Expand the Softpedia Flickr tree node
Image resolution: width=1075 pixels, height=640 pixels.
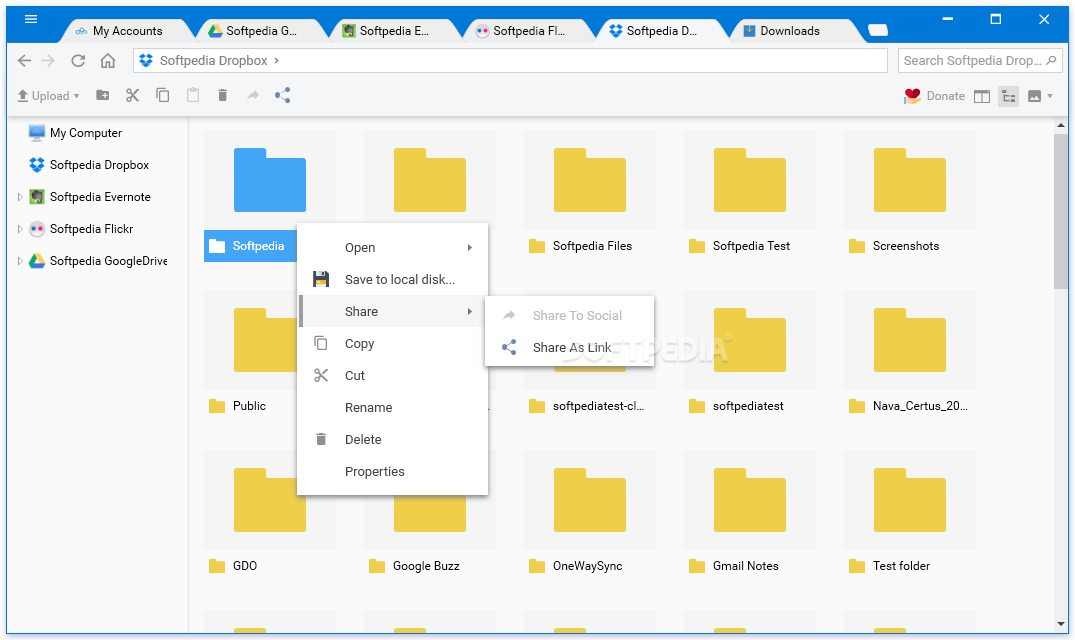[x=20, y=229]
